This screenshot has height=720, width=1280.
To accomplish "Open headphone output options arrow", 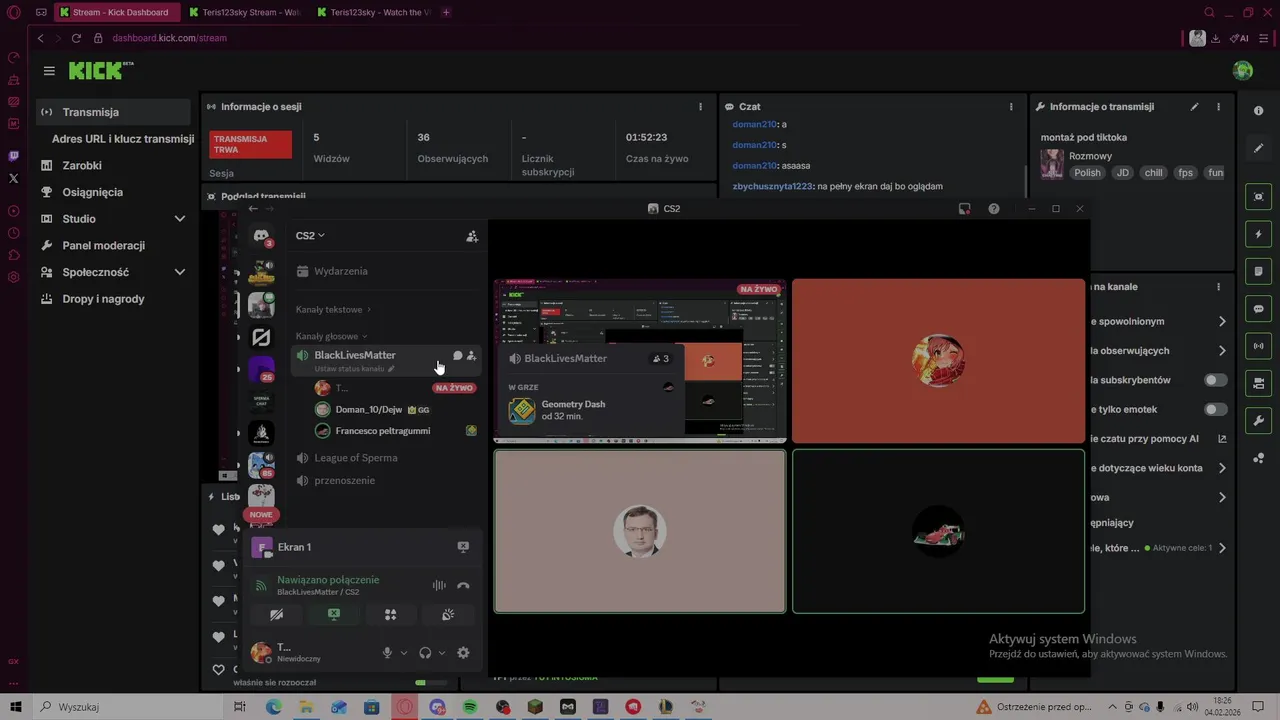I will pyautogui.click(x=442, y=653).
